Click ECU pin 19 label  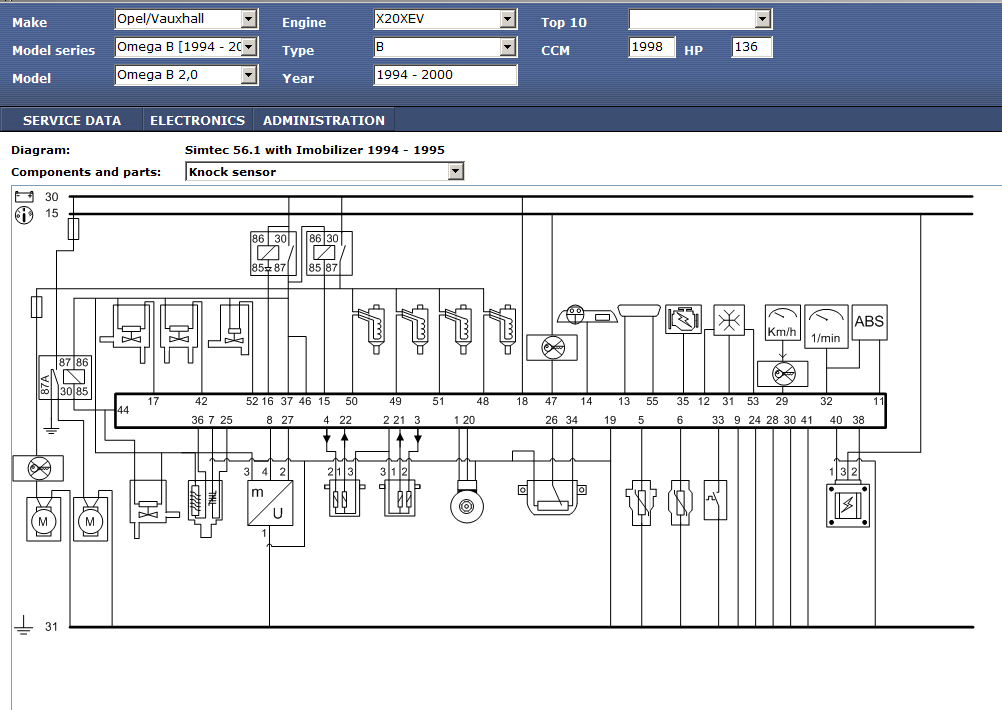pyautogui.click(x=610, y=420)
